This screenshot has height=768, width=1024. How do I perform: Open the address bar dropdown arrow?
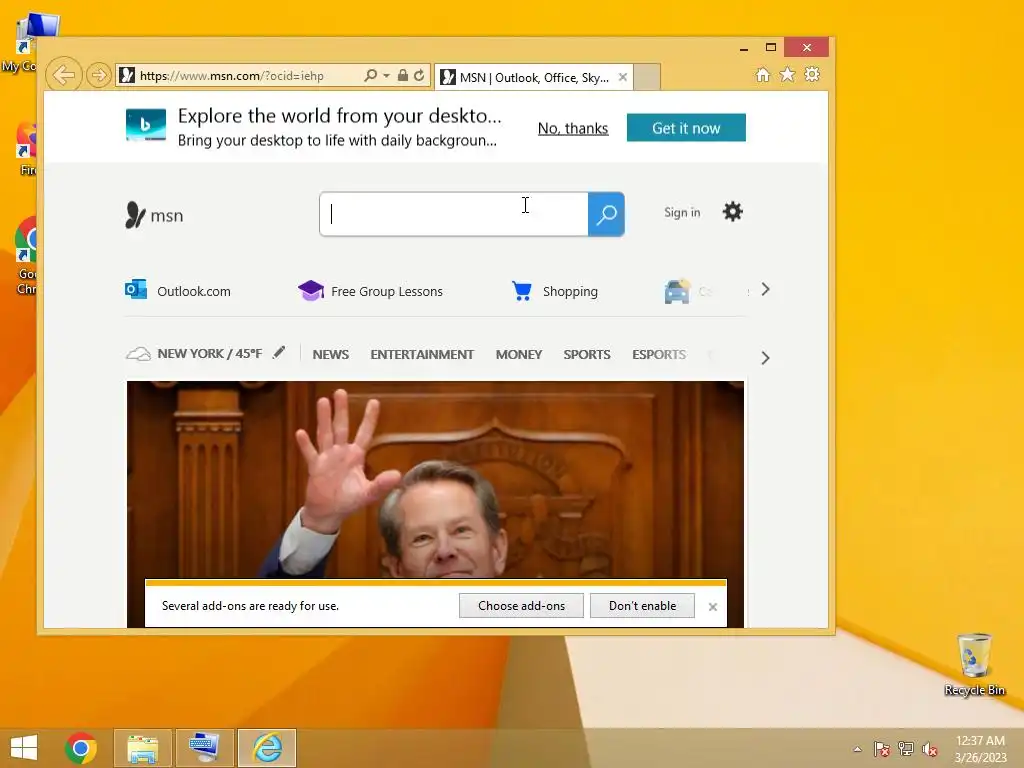(387, 76)
